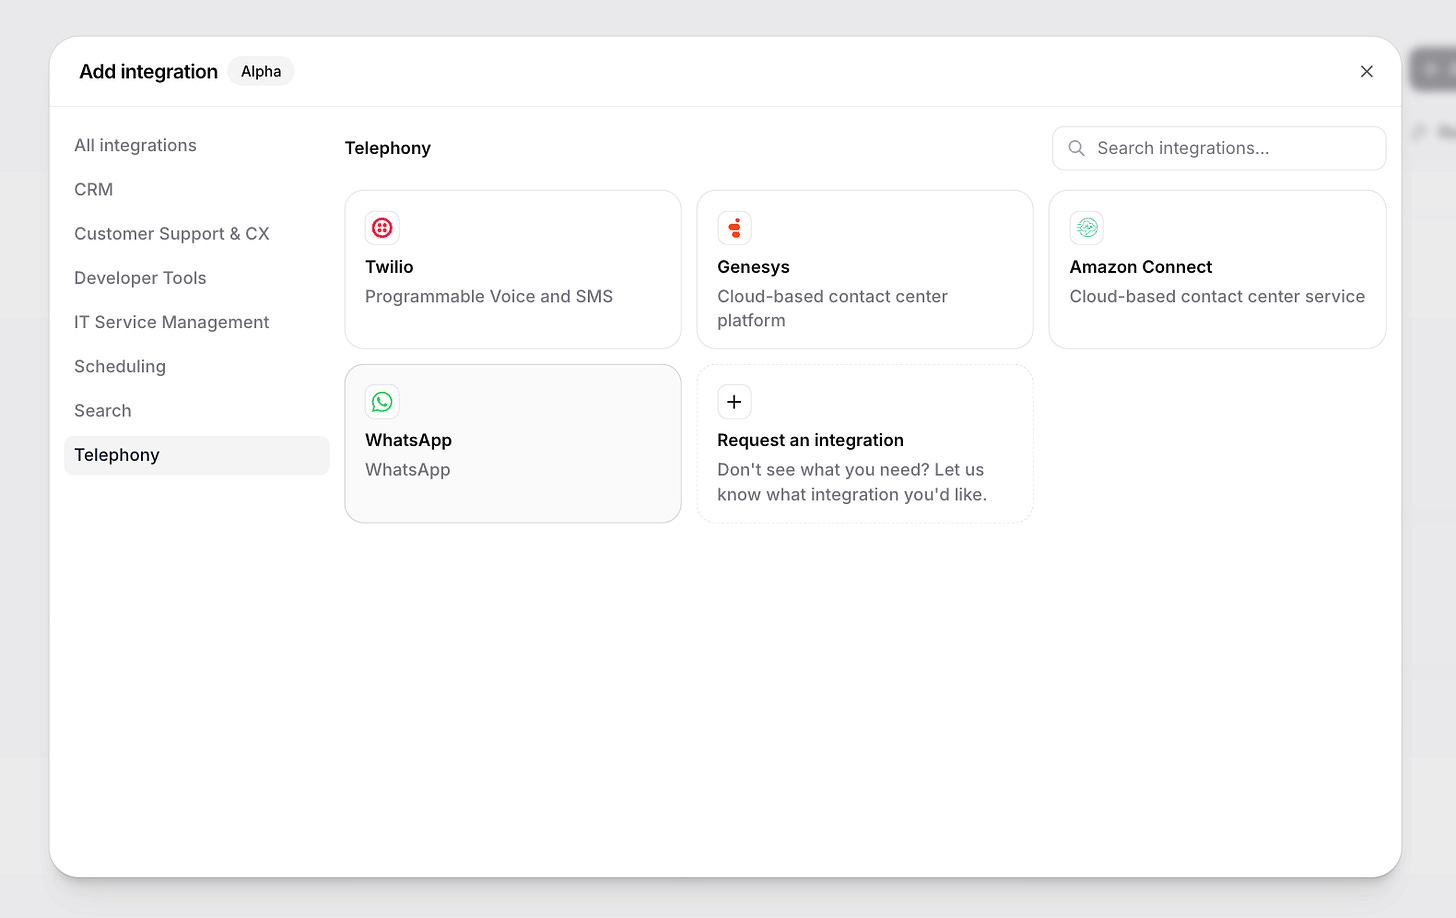Select the Scheduling category
The width and height of the screenshot is (1456, 918).
197,367
